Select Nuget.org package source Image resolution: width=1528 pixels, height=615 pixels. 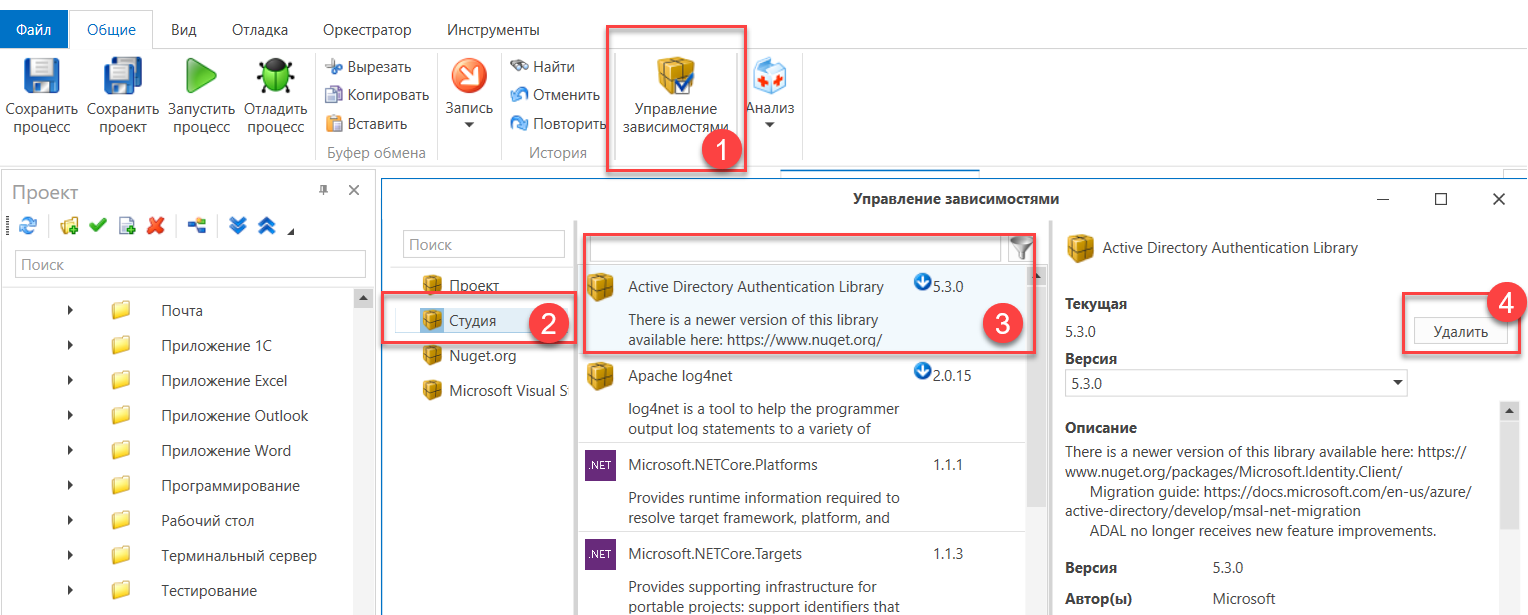tap(482, 356)
